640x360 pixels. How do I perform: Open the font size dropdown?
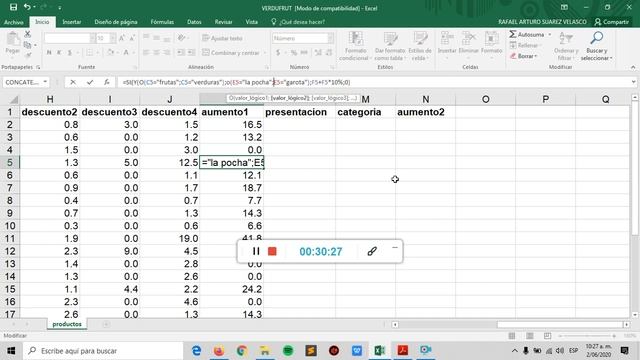113,38
